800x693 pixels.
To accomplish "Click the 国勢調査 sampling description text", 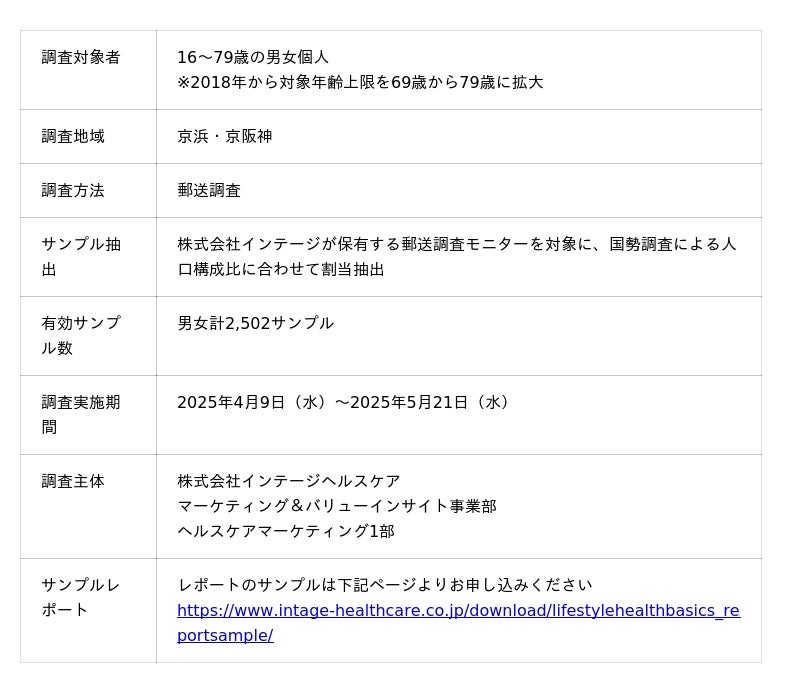I will 456,257.
